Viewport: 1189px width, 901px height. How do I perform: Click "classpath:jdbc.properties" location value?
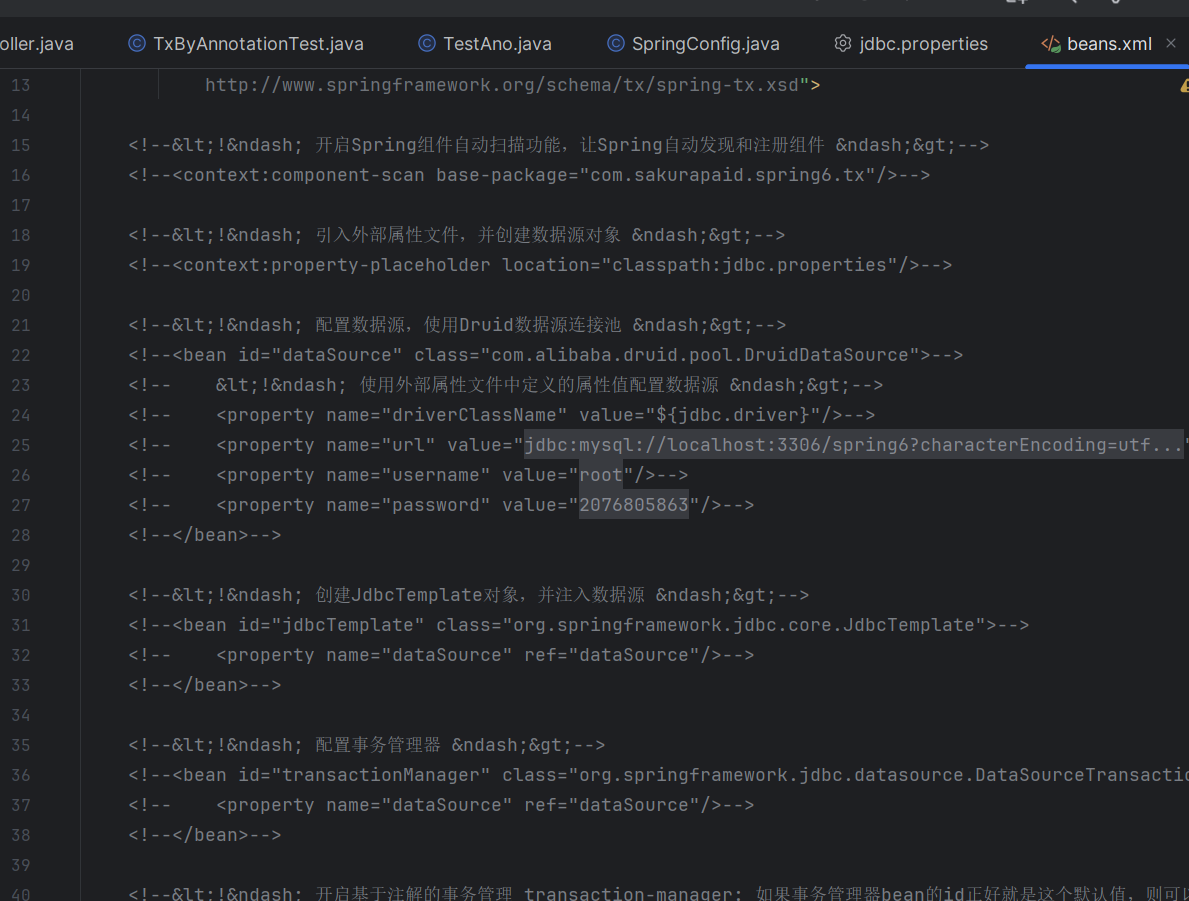pyautogui.click(x=749, y=265)
